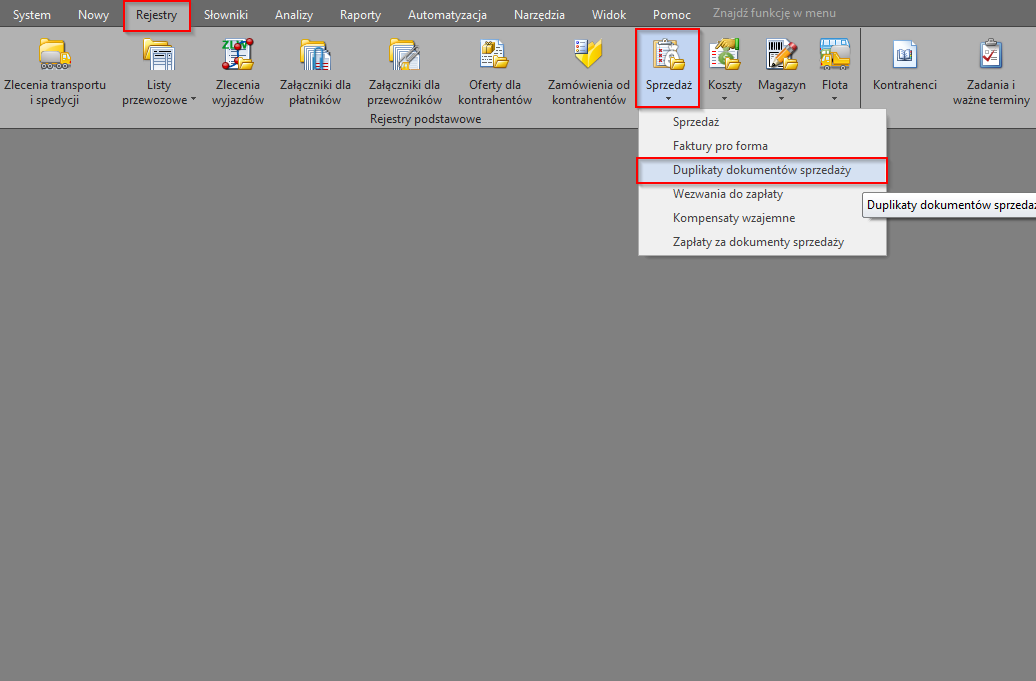Expand the Listy przewozowe dropdown
The height and width of the screenshot is (681, 1036).
pos(158,70)
